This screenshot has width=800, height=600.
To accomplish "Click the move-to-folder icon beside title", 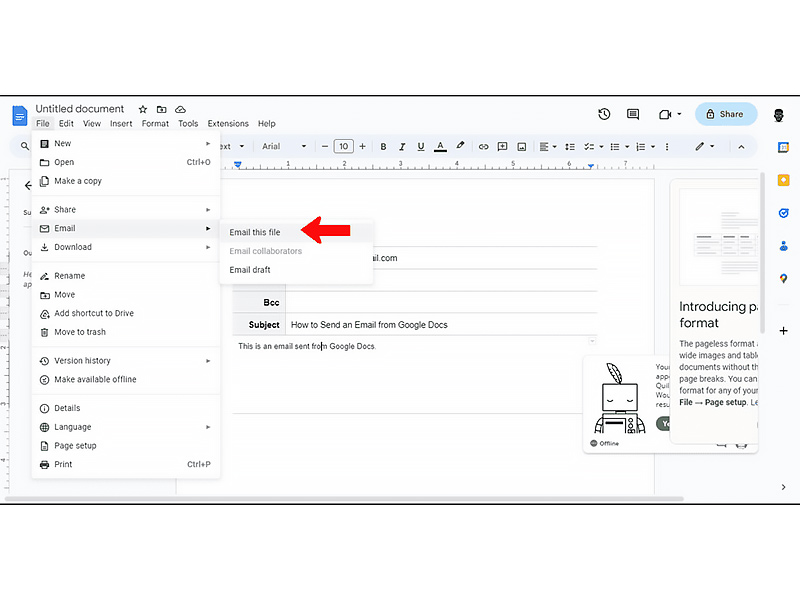I will coord(161,109).
